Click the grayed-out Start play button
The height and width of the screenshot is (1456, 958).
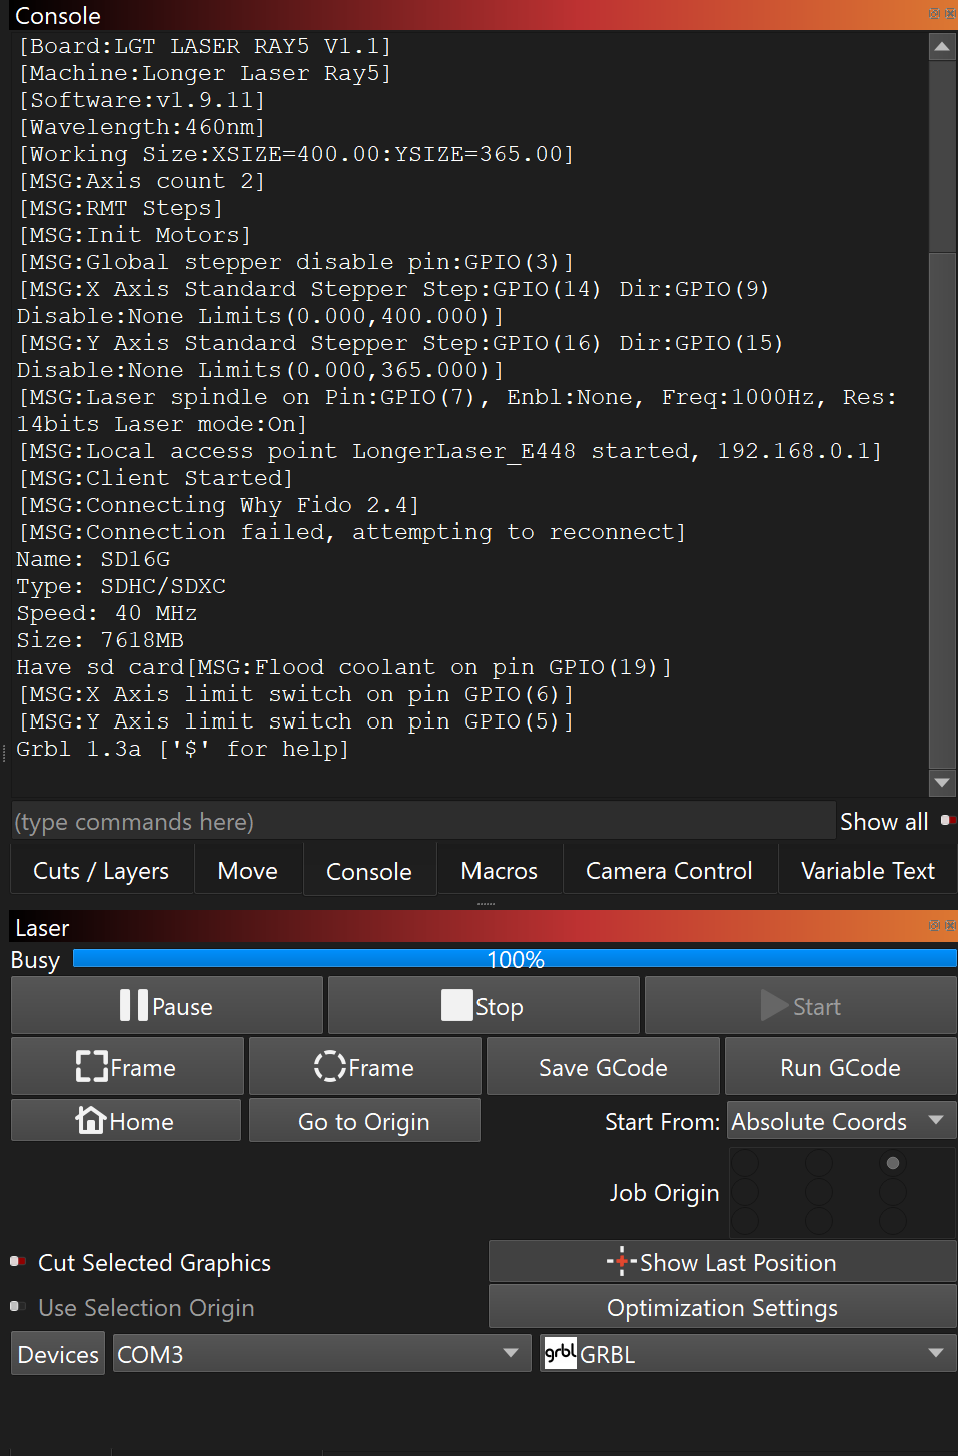click(800, 1006)
